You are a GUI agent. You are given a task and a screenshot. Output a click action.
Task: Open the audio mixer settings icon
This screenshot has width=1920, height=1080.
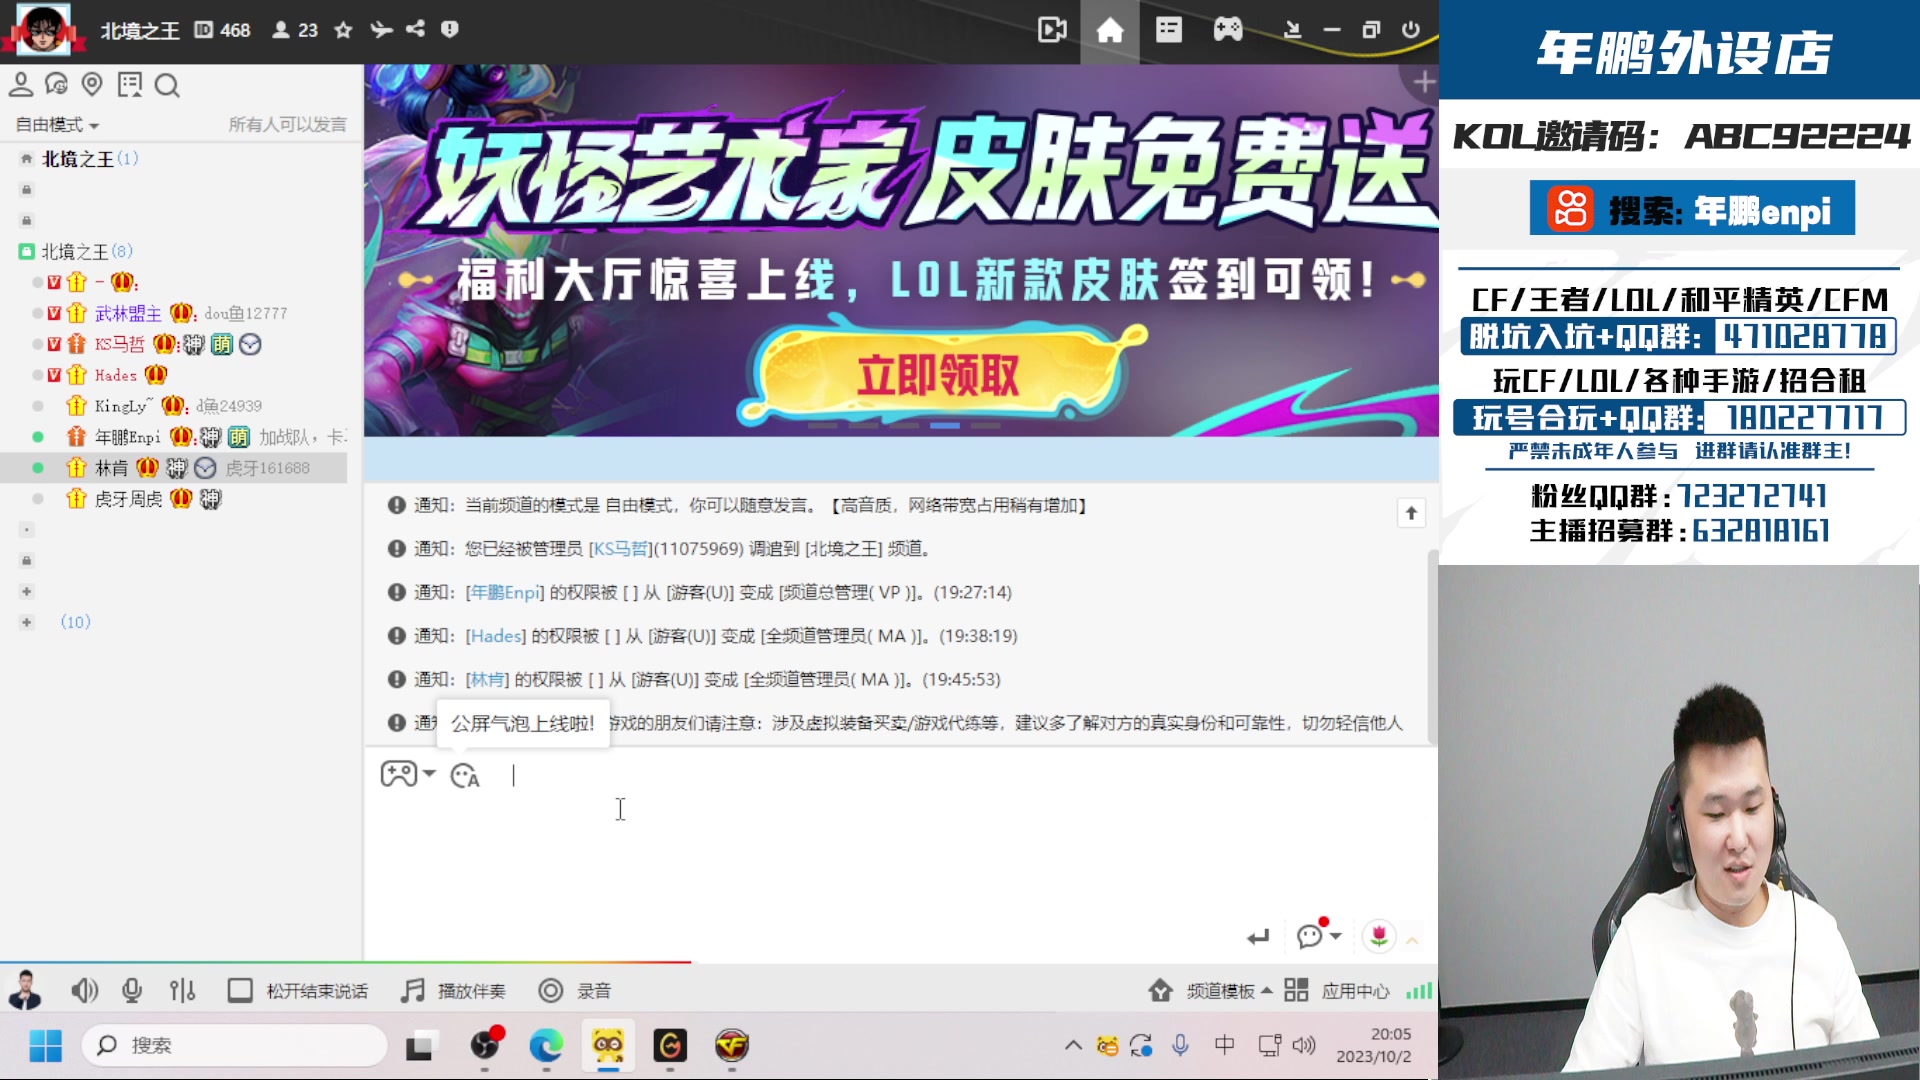pyautogui.click(x=182, y=991)
